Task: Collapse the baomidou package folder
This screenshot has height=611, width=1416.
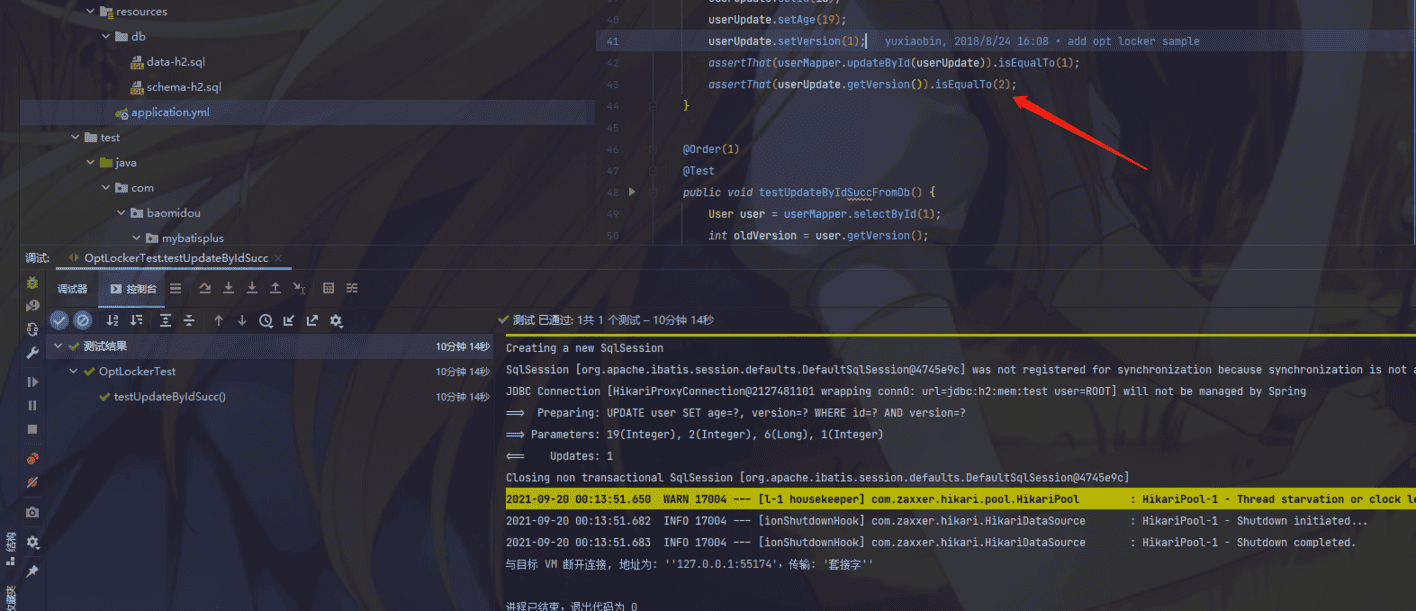Action: [122, 213]
